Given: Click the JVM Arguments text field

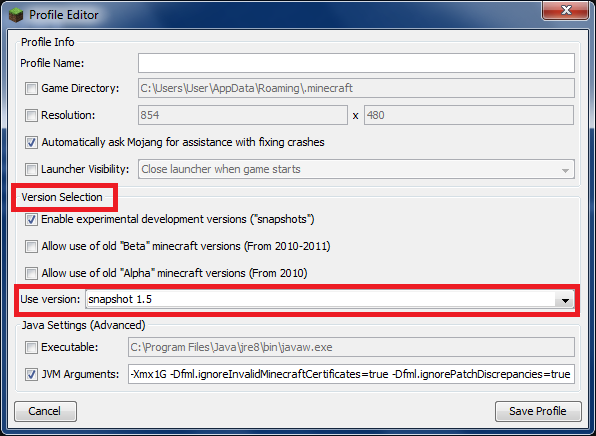Looking at the screenshot, I should 351,374.
